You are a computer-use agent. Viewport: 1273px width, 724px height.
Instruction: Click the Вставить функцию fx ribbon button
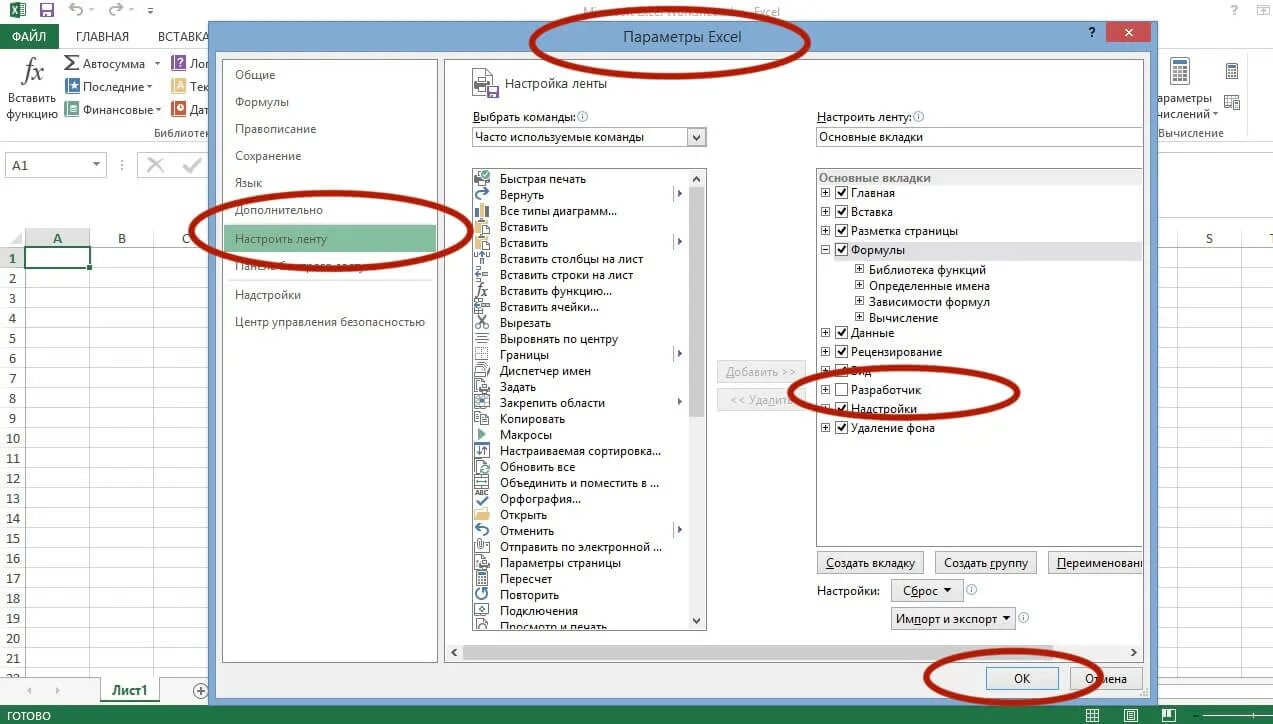[x=32, y=88]
